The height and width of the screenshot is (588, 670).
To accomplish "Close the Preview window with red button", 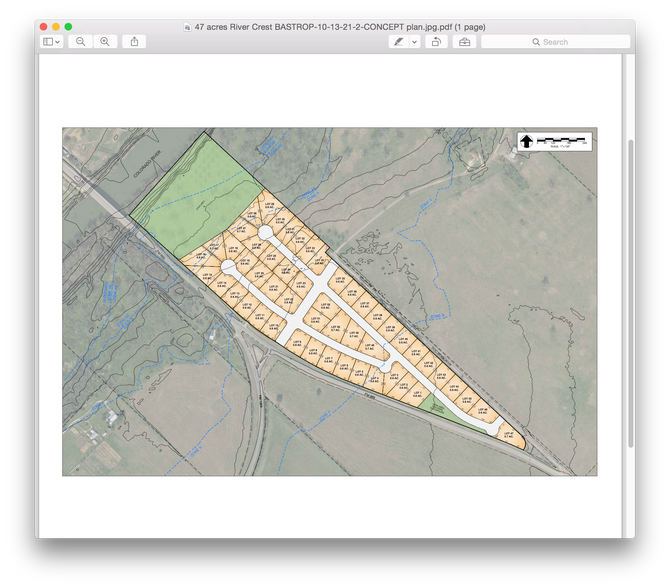I will [x=41, y=25].
